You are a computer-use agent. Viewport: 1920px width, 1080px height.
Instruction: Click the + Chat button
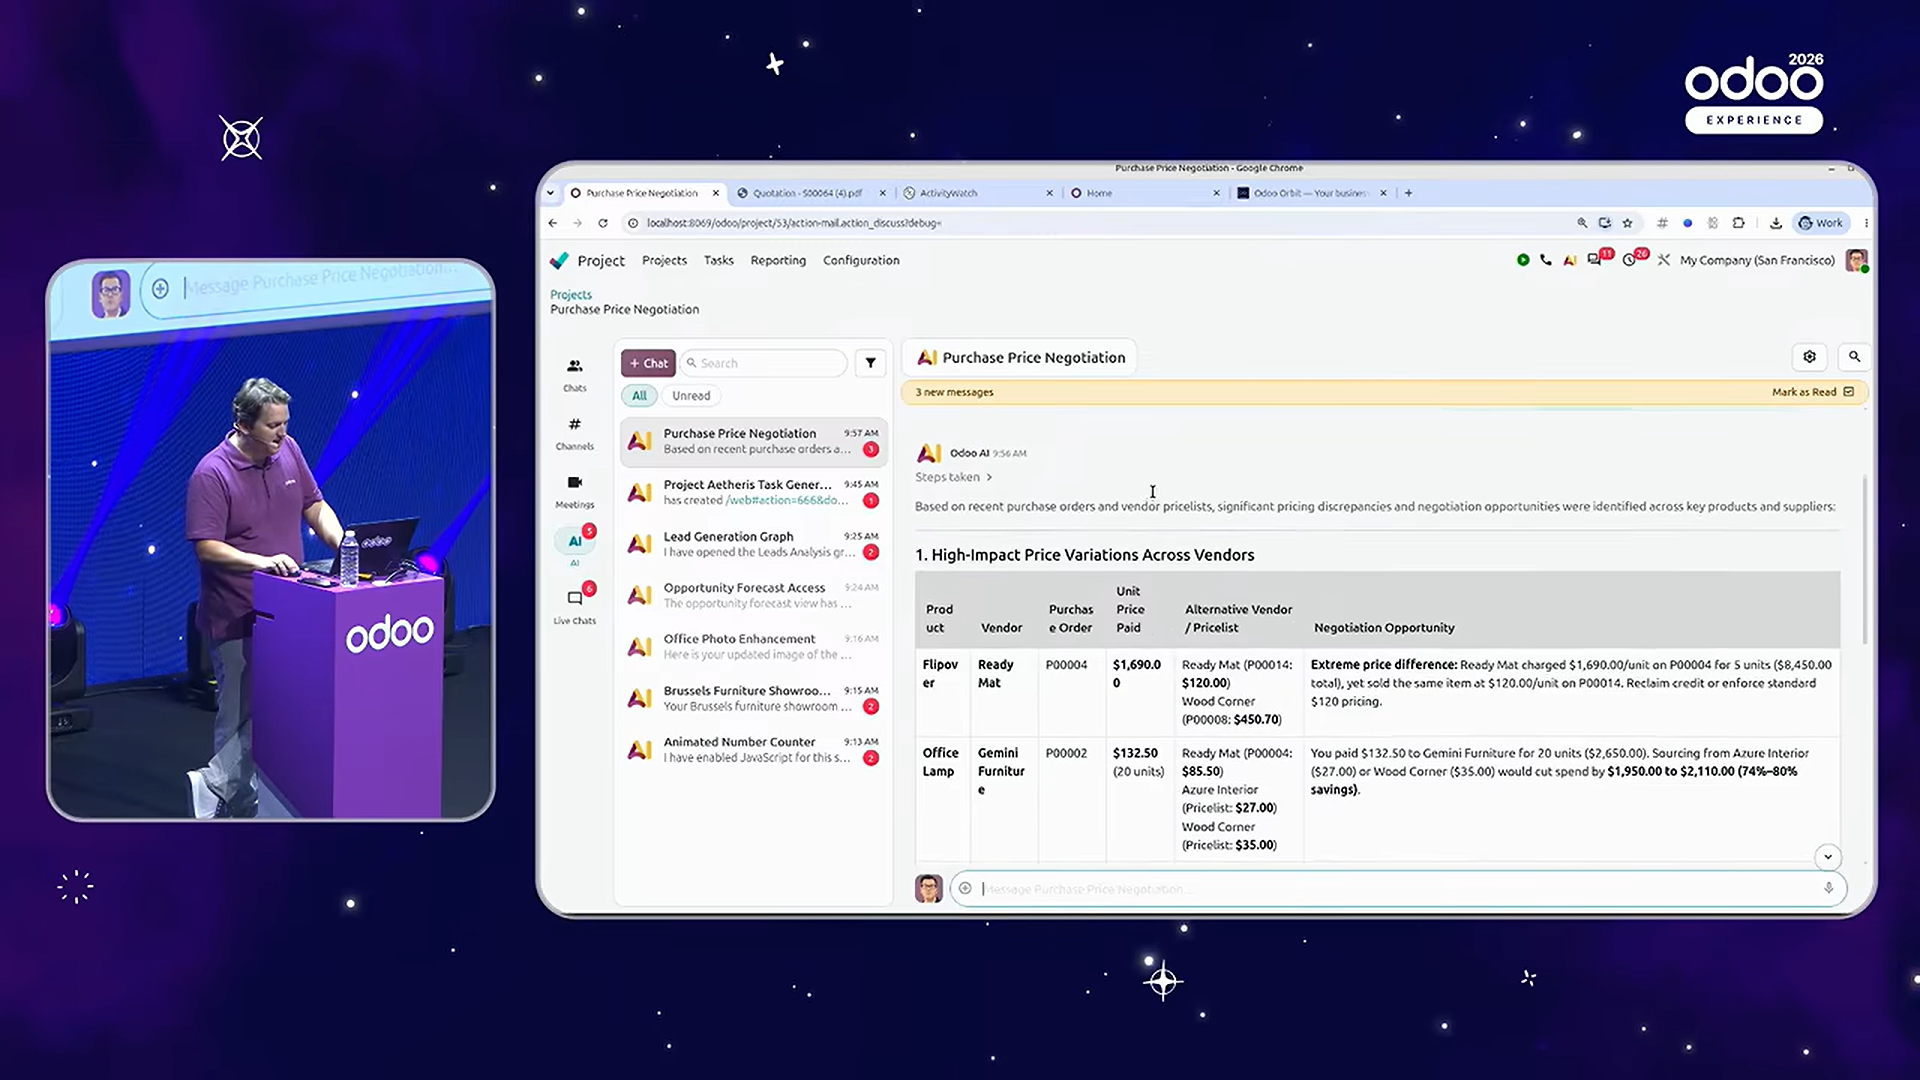(648, 363)
